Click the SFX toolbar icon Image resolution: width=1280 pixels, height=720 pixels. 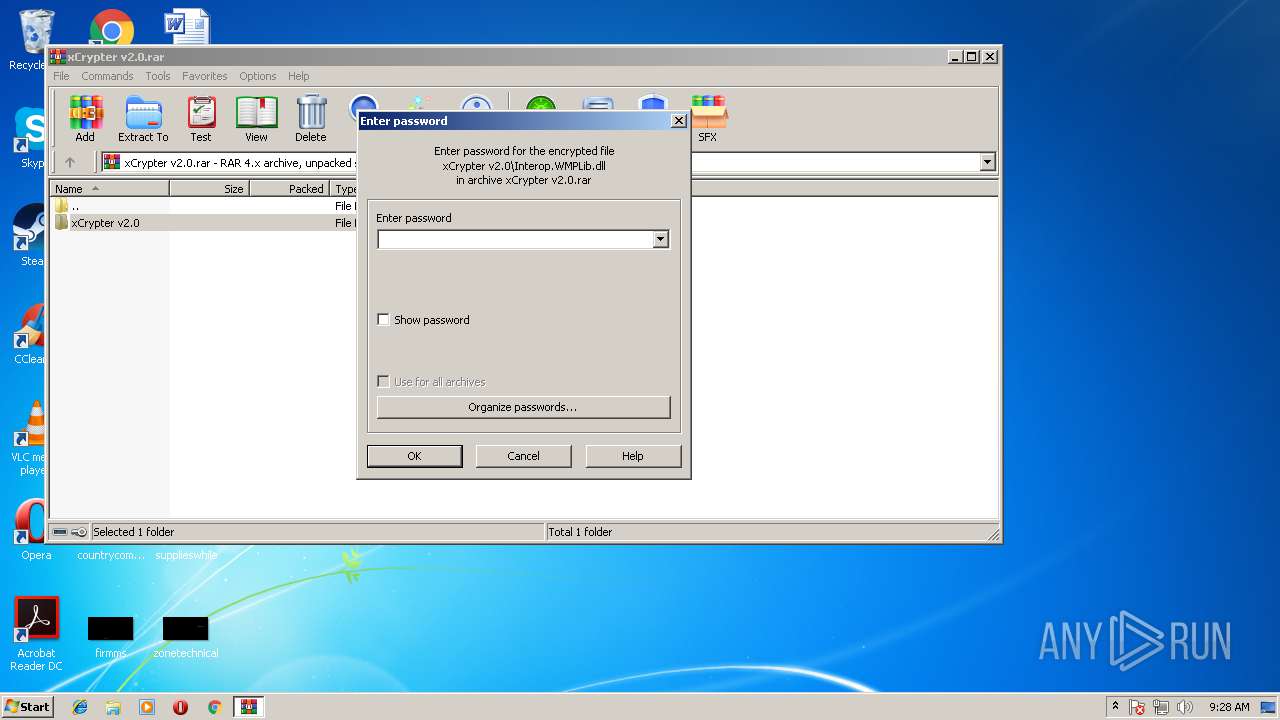pos(708,119)
